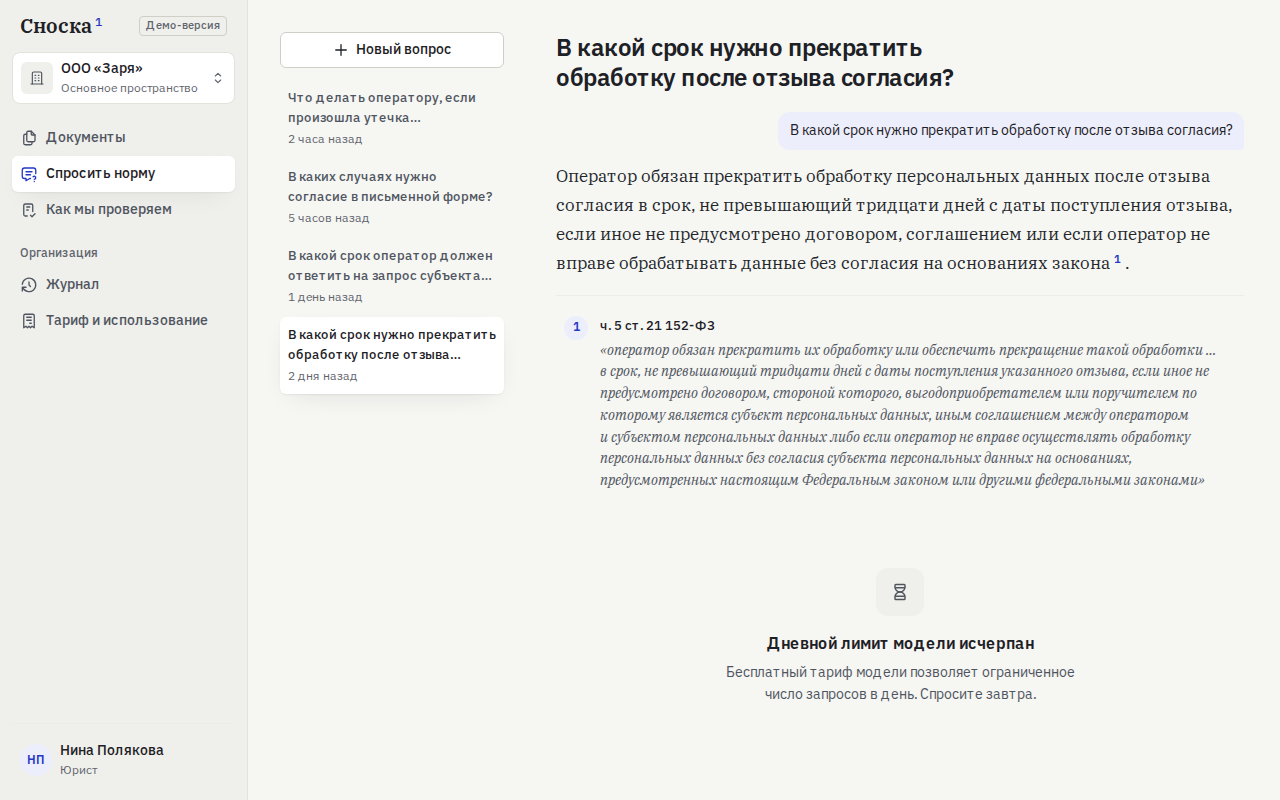
Task: Open Как мы проверяем page
Action: click(124, 209)
